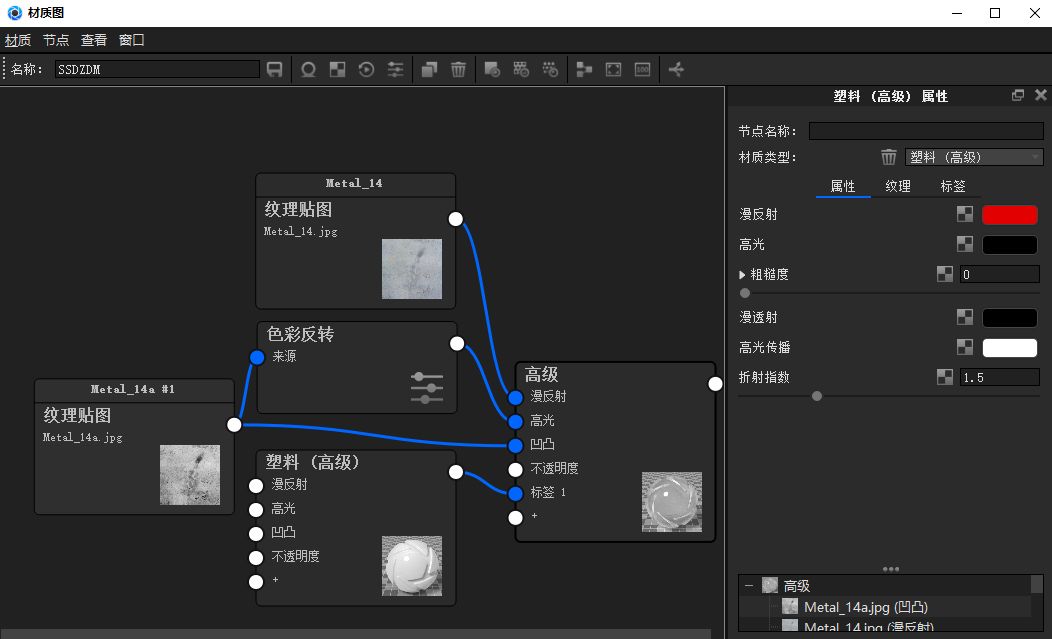Zoom graph to fit all nodes
The width and height of the screenshot is (1052, 639).
click(613, 69)
